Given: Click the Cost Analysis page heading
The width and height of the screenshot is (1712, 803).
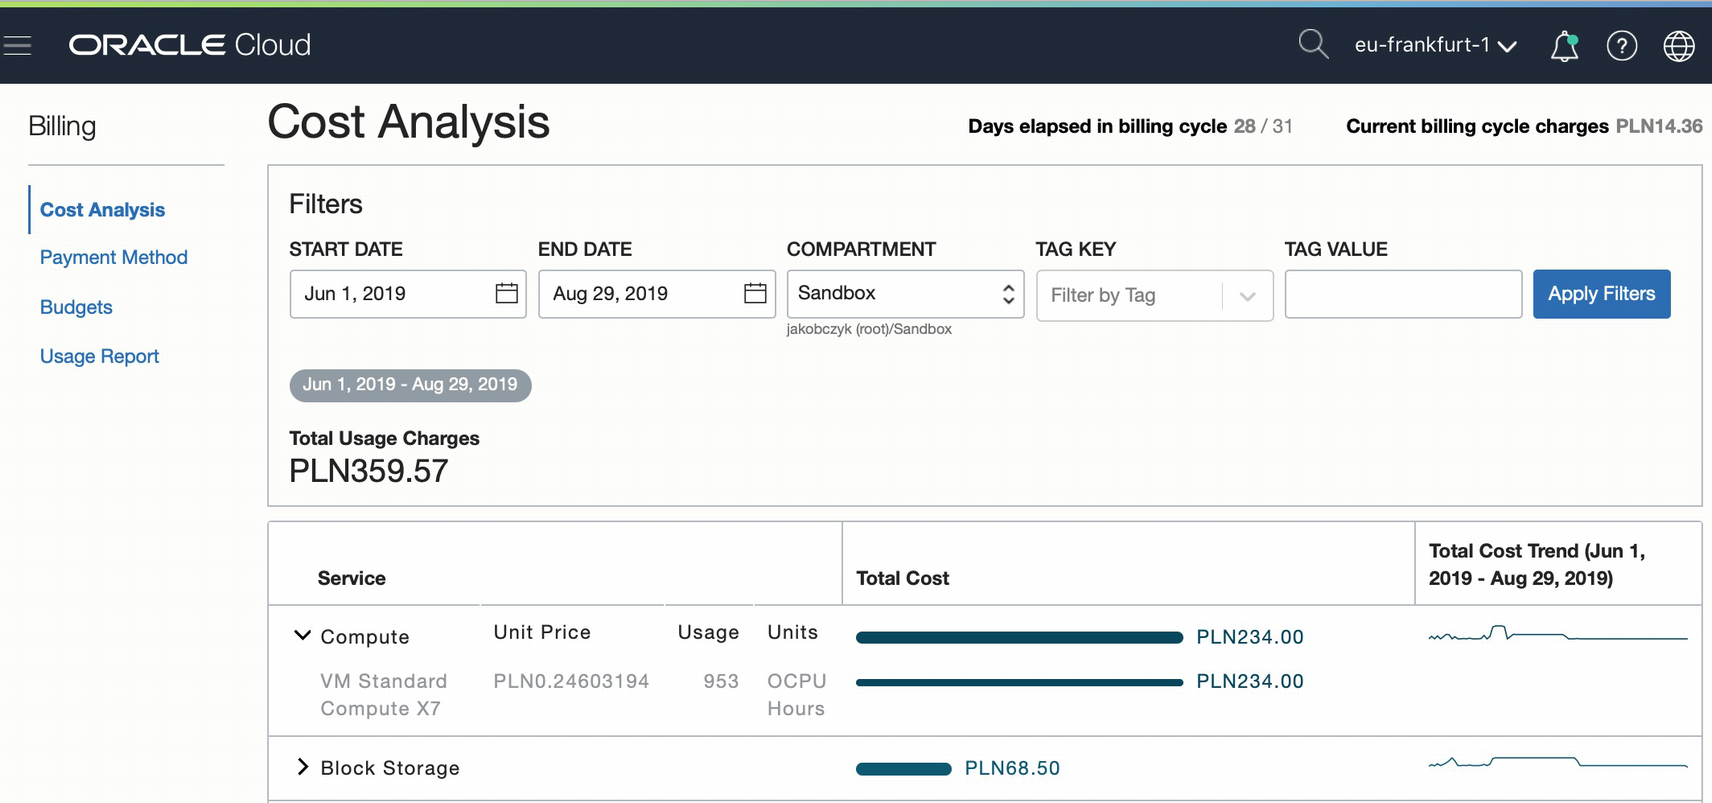Looking at the screenshot, I should [x=408, y=122].
